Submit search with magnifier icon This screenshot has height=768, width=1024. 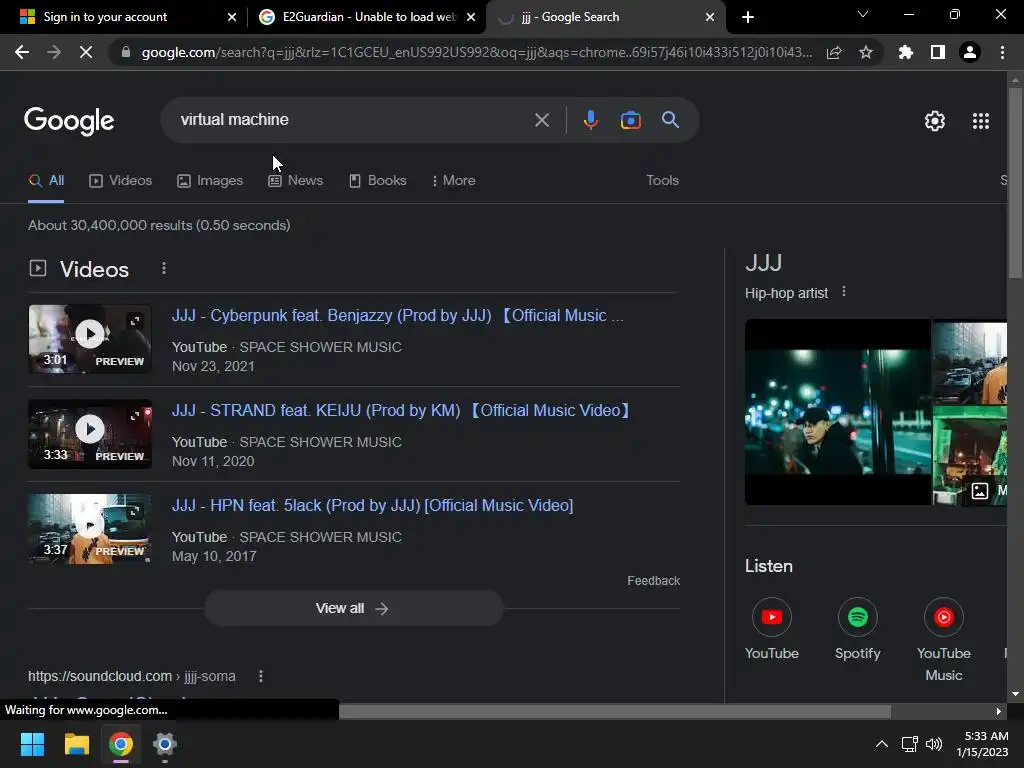click(670, 120)
